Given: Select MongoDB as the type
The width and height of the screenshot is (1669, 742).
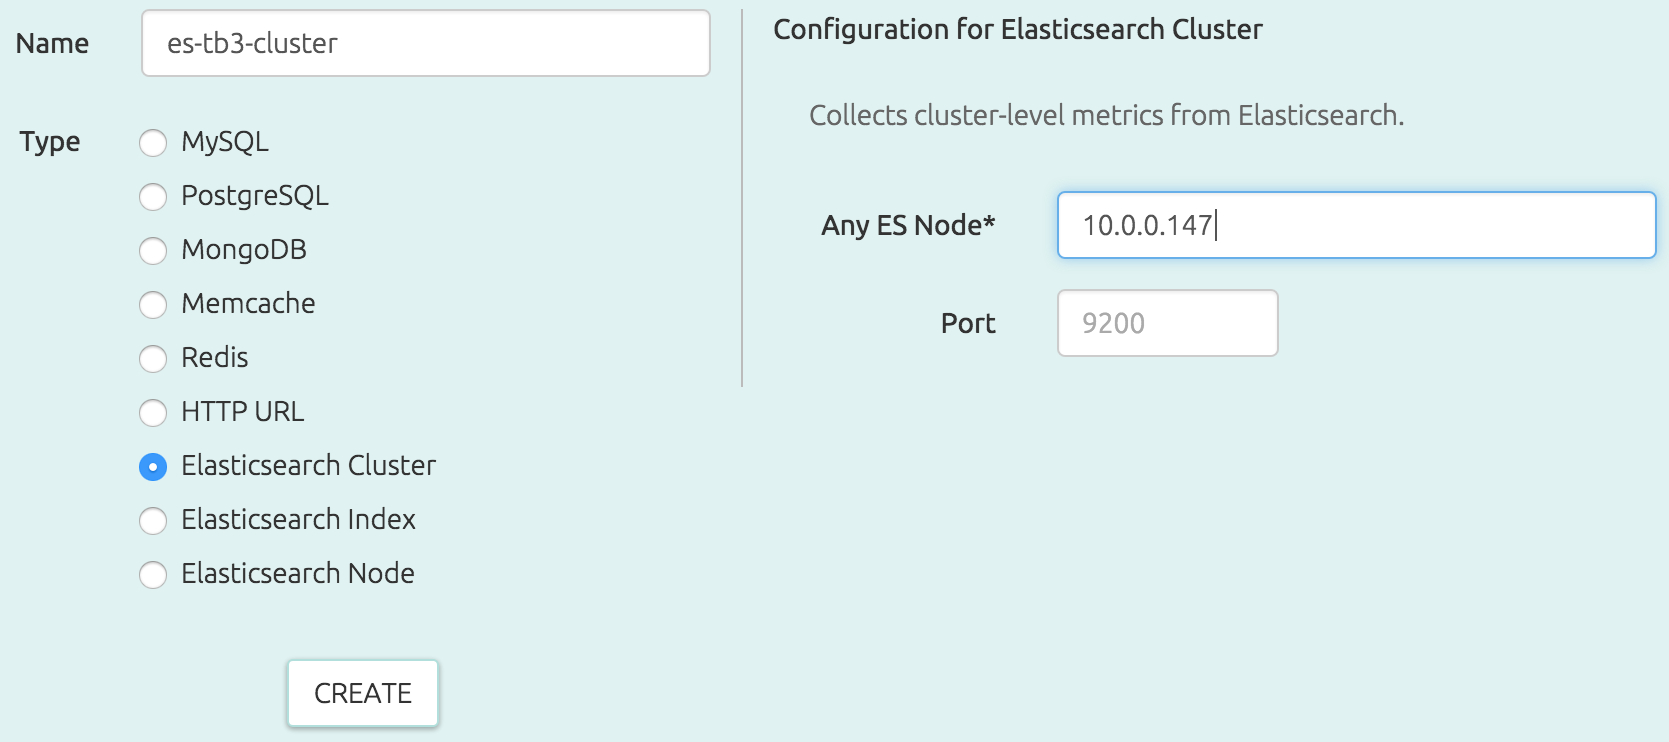Looking at the screenshot, I should click(x=153, y=251).
